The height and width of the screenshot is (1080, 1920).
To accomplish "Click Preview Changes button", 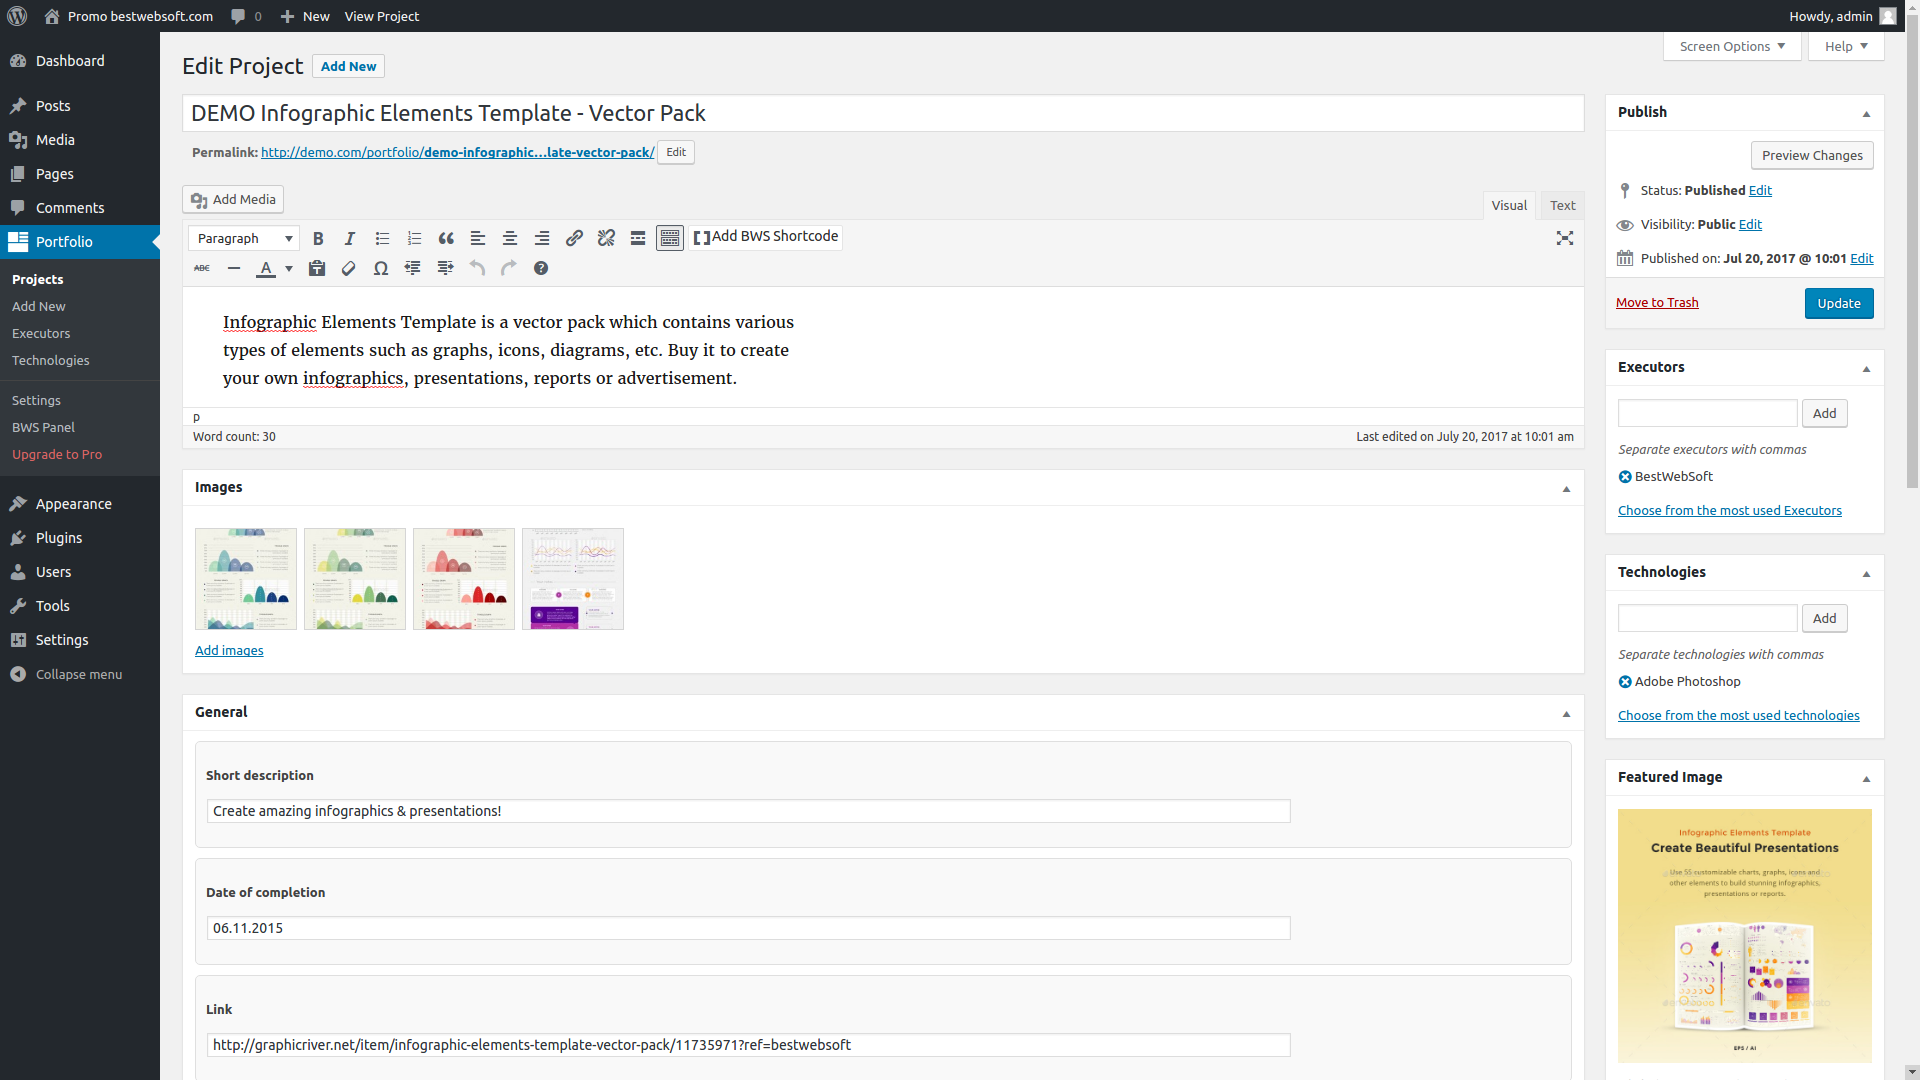I will pyautogui.click(x=1812, y=155).
